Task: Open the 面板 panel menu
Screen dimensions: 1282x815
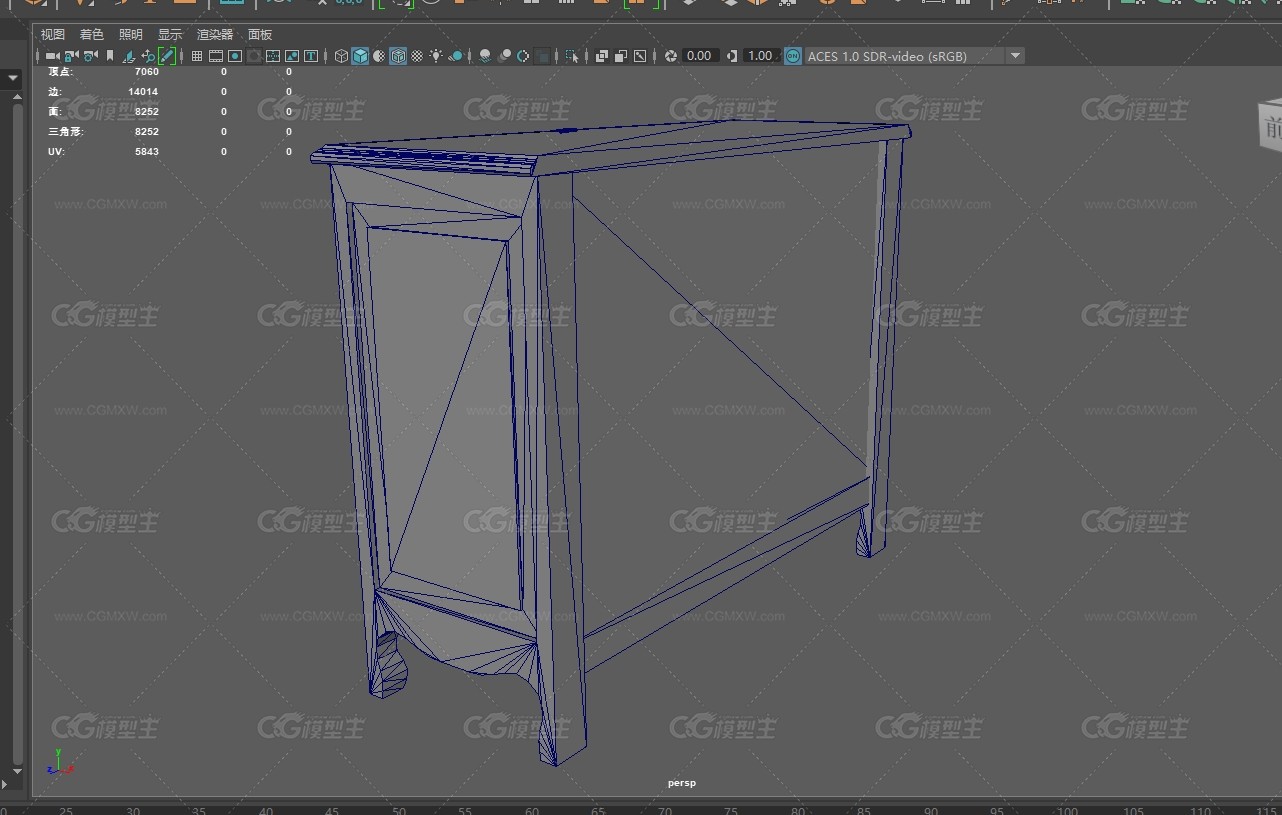Action: [x=260, y=34]
